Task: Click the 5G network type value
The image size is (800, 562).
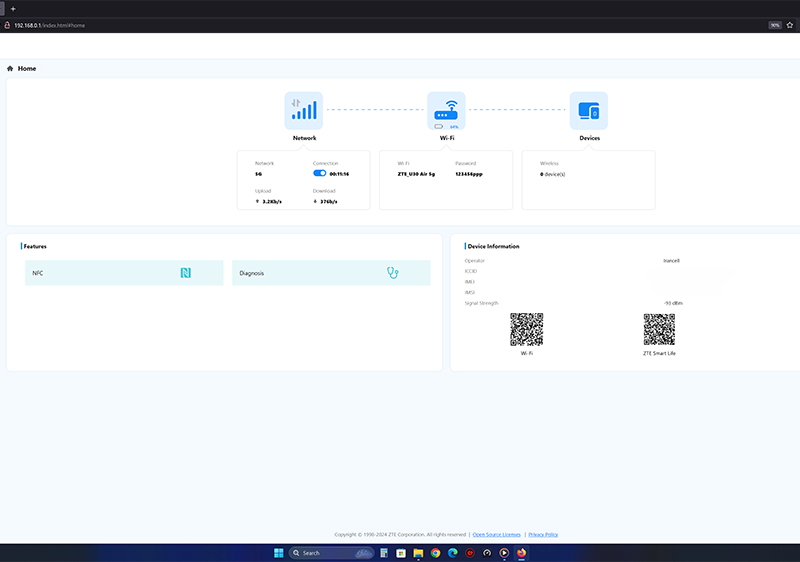Action: [x=259, y=174]
